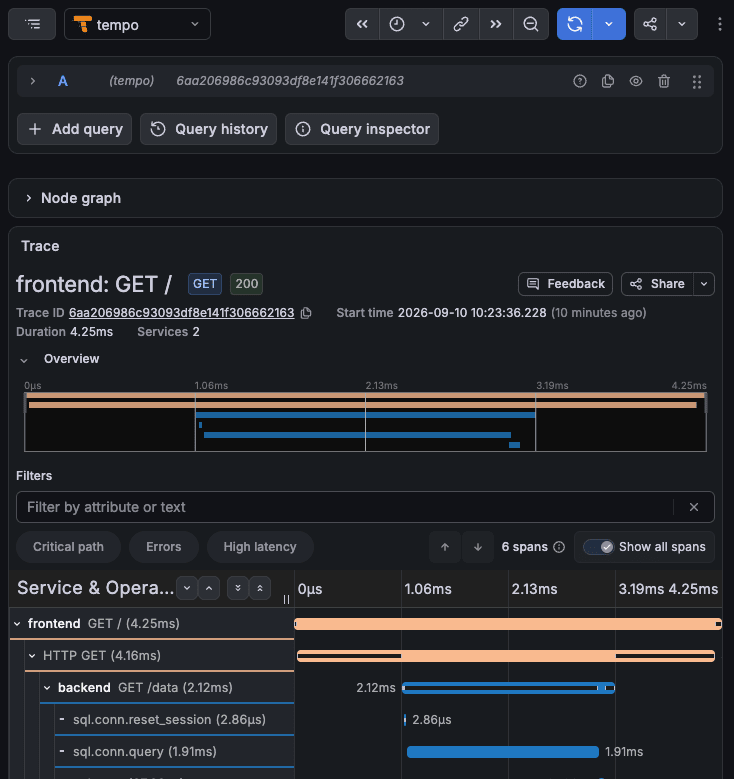734x779 pixels.
Task: Duplicate query A
Action: [x=608, y=81]
